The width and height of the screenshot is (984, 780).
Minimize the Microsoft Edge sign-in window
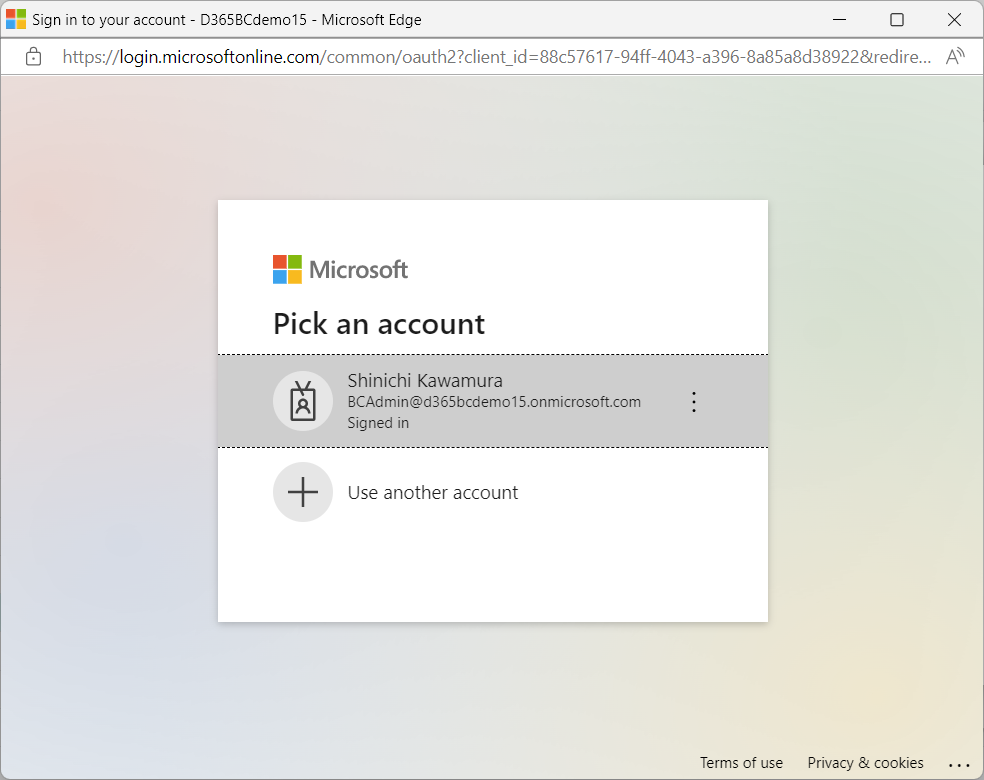839,19
